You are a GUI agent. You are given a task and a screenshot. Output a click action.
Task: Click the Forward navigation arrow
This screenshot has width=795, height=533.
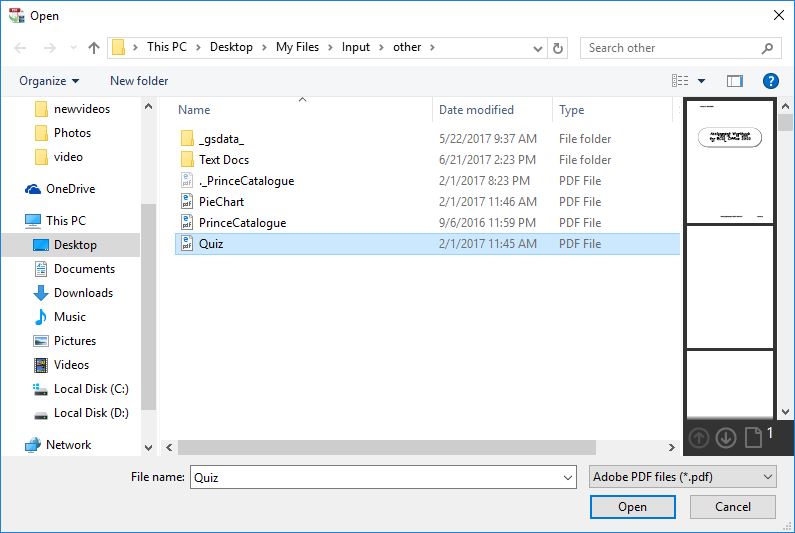point(50,48)
